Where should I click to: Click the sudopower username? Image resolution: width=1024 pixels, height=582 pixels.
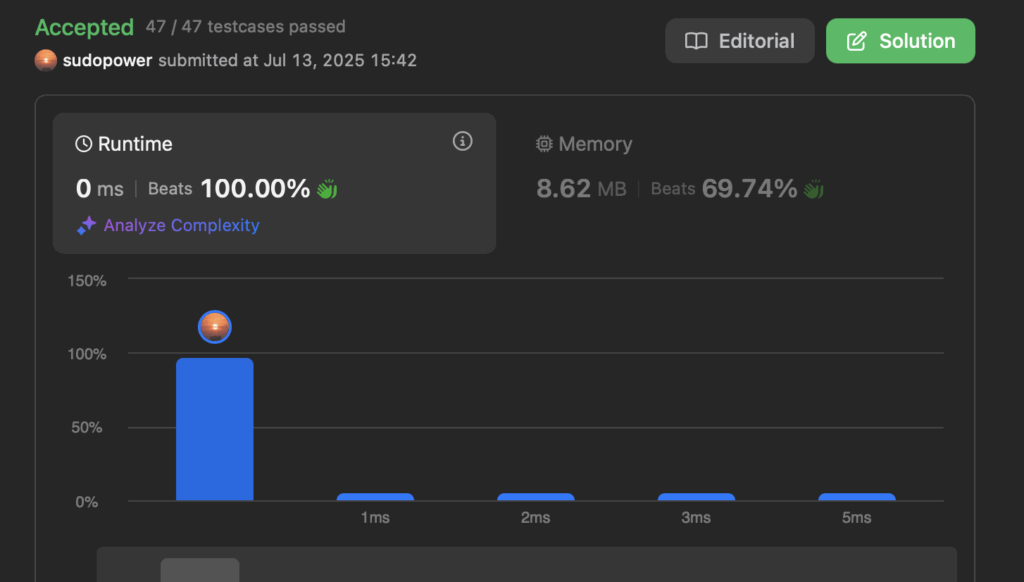(107, 60)
